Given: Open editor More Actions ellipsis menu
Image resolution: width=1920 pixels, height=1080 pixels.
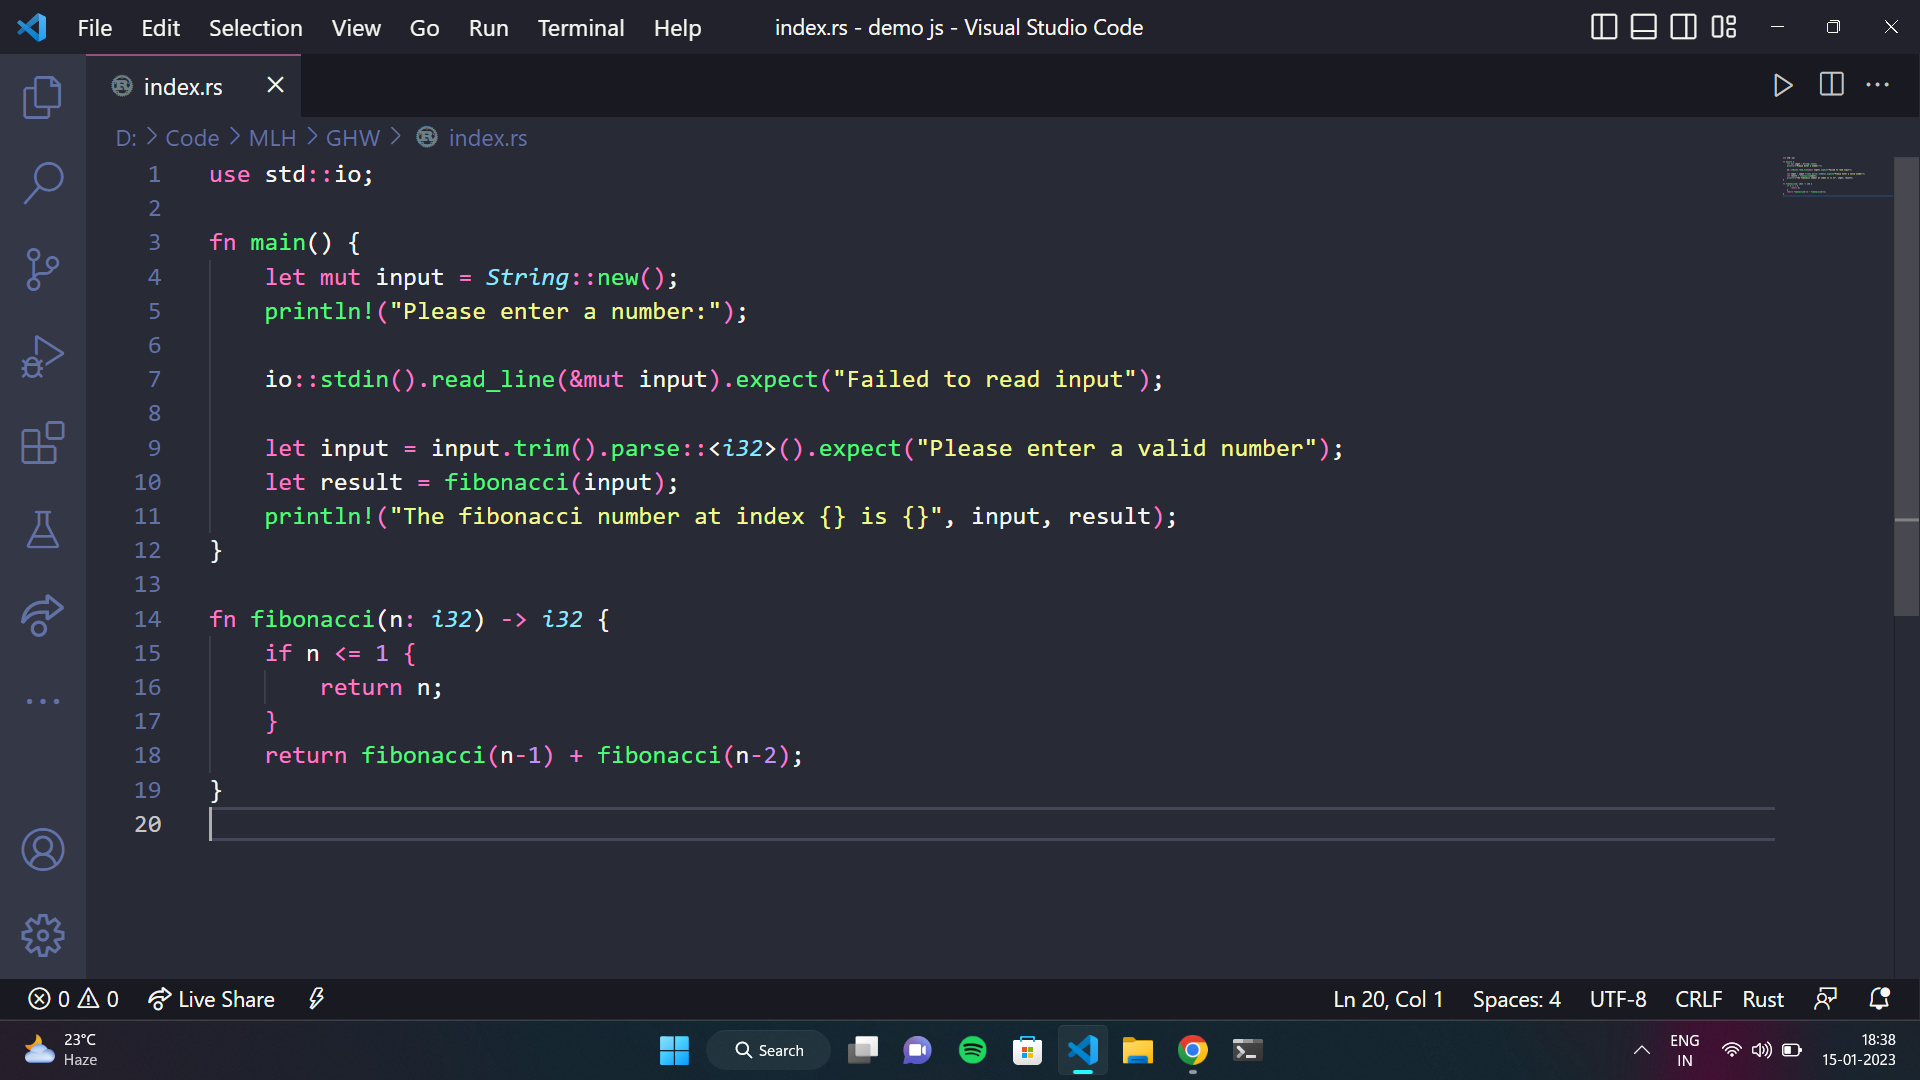Looking at the screenshot, I should pos(1878,85).
